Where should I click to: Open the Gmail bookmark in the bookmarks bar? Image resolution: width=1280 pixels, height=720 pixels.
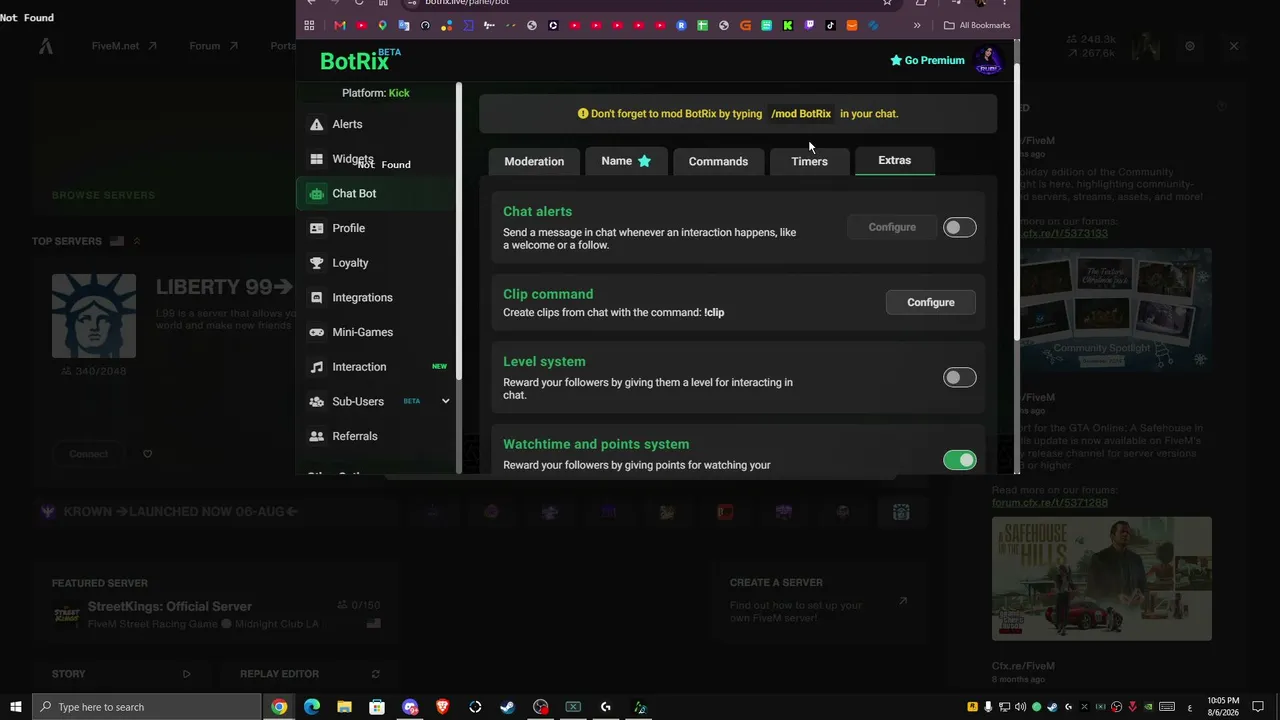tap(340, 25)
